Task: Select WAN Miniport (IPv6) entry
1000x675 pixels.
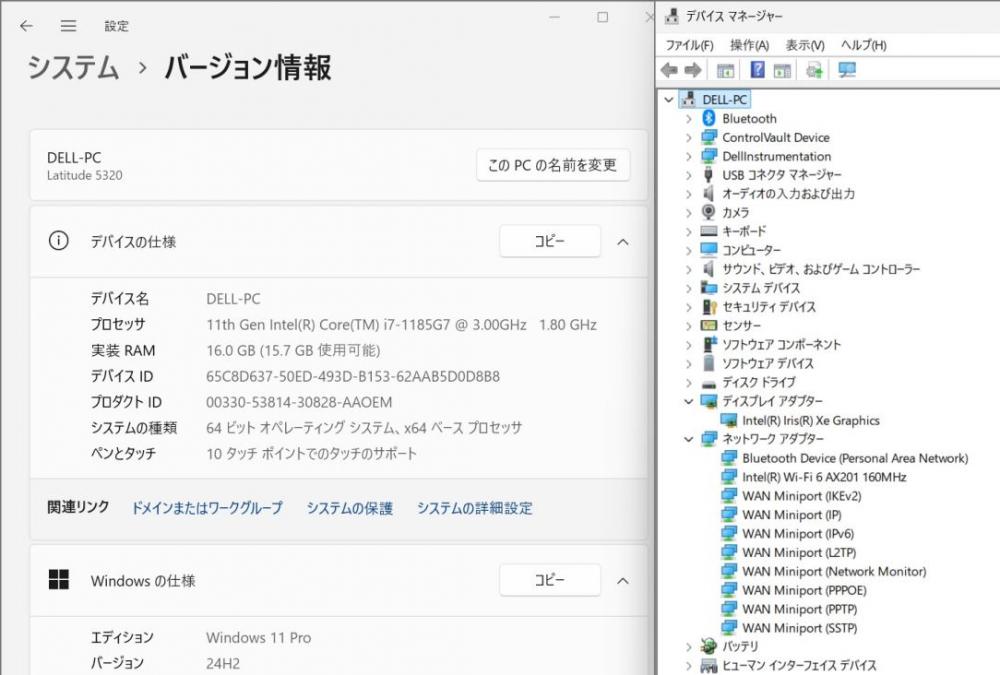Action: point(798,533)
